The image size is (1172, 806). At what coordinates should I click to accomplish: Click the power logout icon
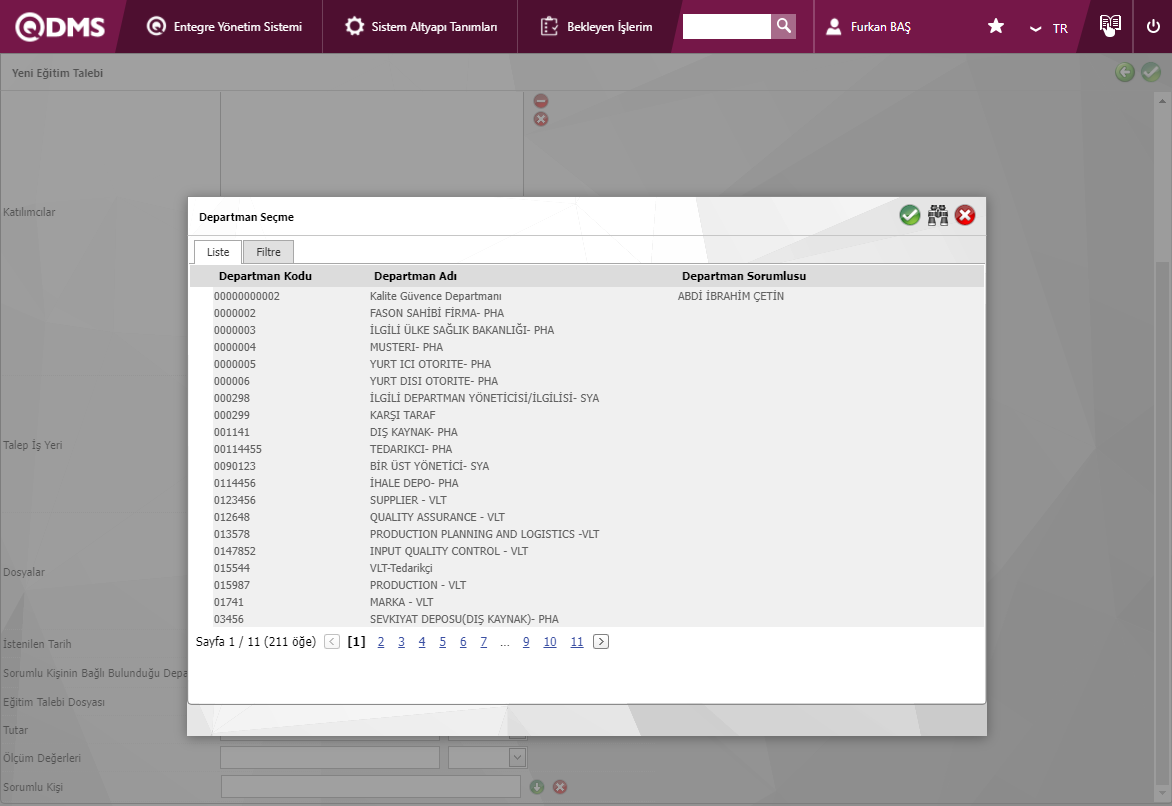pos(1153,27)
